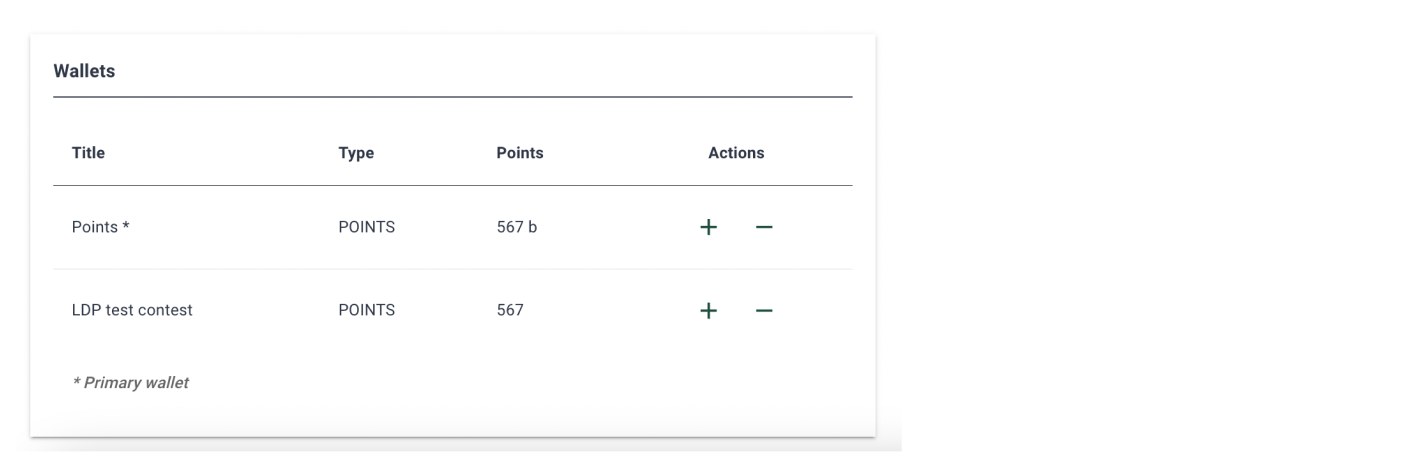Viewport: 1414px width, 470px height.
Task: Click the Primary wallet footnote text
Action: 130,382
